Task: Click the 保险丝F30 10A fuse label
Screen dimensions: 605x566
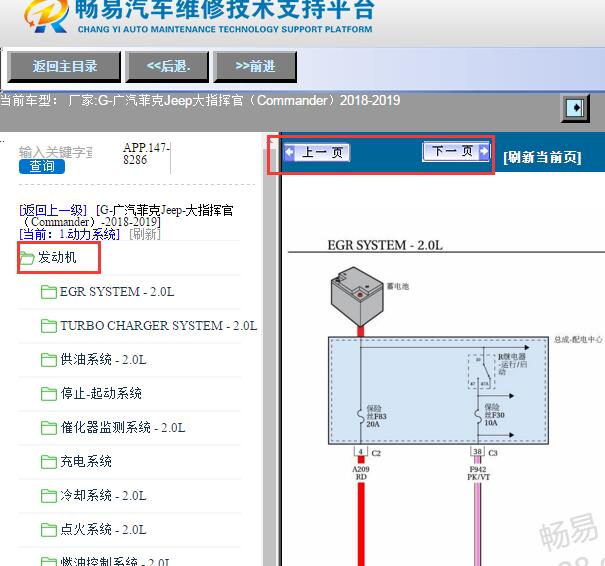Action: click(x=494, y=415)
